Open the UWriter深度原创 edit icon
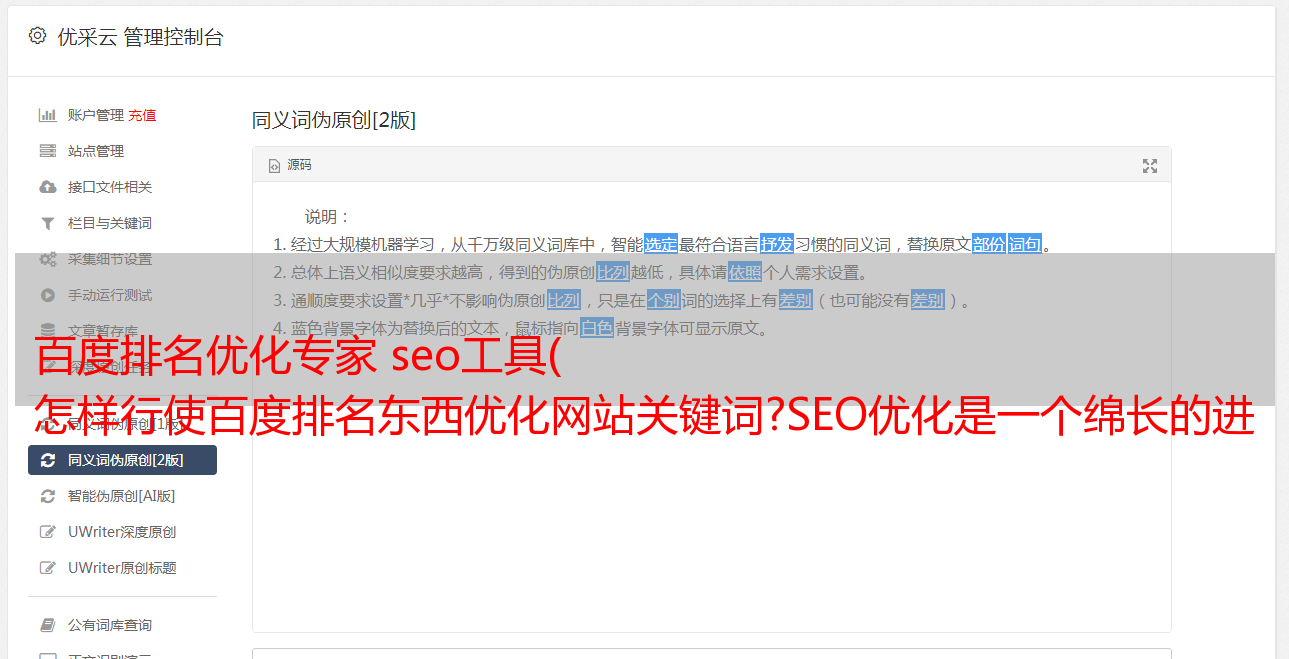Screen dimensions: 1289x659 point(47,532)
